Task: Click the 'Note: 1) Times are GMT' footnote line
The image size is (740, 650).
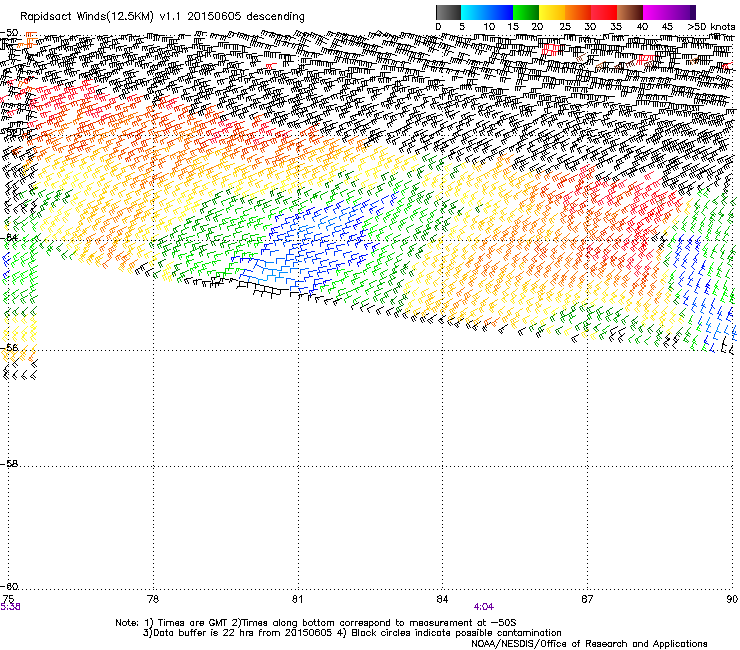Action: point(316,623)
